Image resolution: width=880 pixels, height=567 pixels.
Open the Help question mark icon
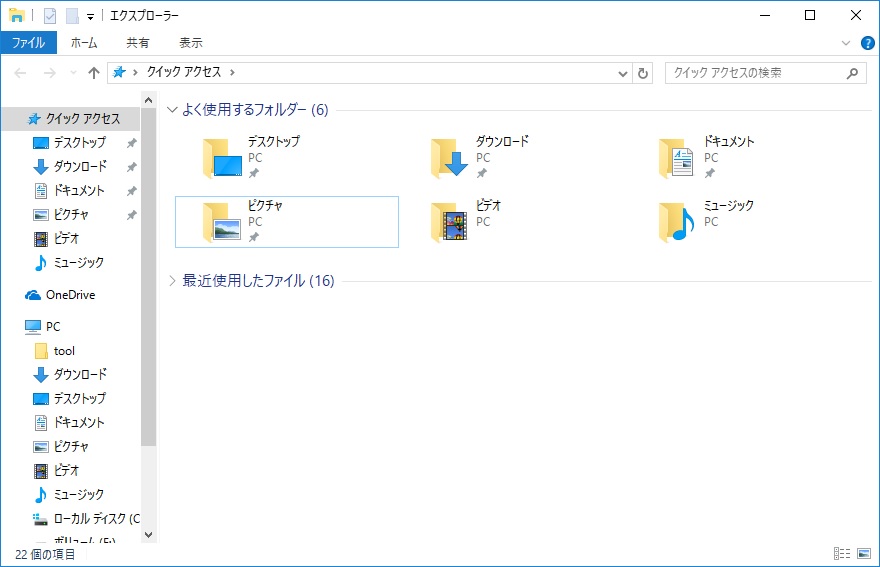pyautogui.click(x=865, y=43)
